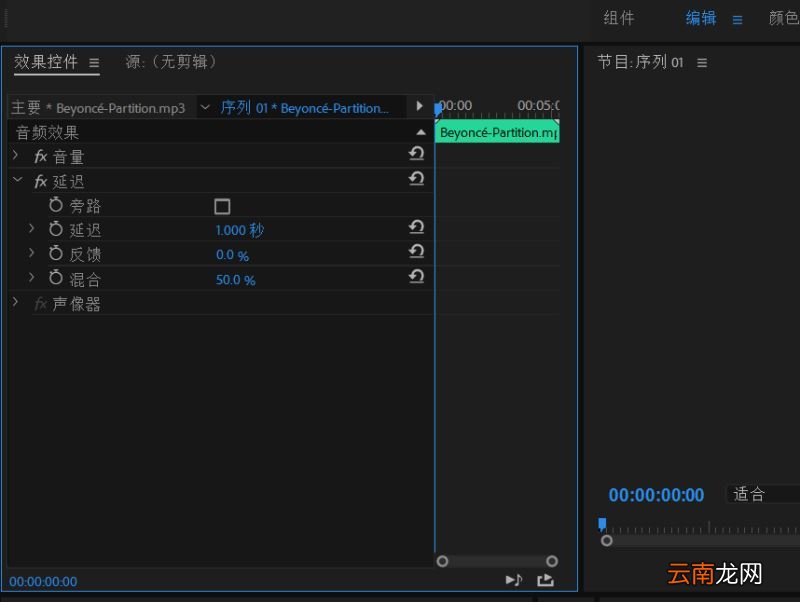Reset the 音量 effect
This screenshot has width=800, height=602.
pyautogui.click(x=416, y=153)
